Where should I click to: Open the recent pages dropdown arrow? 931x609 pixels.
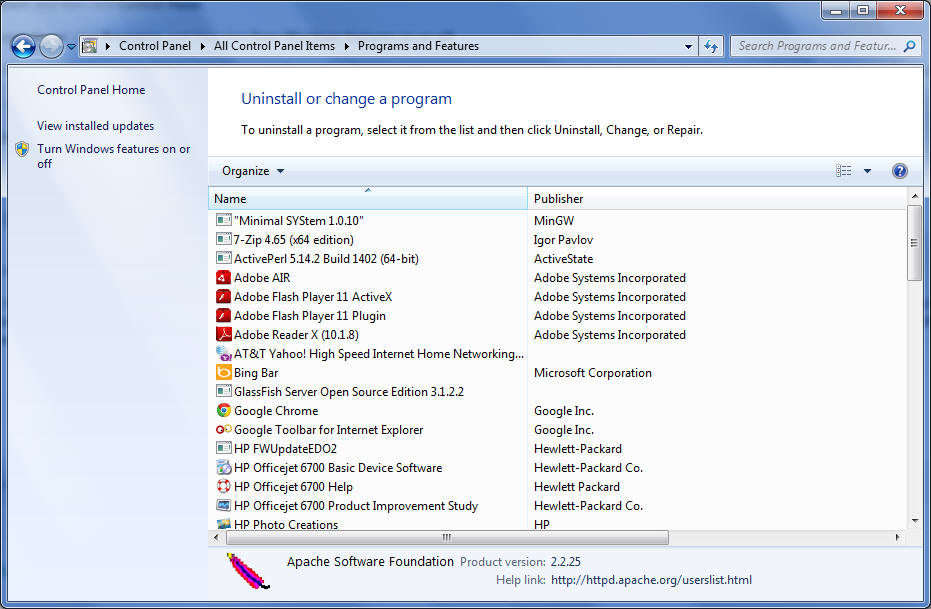[71, 46]
